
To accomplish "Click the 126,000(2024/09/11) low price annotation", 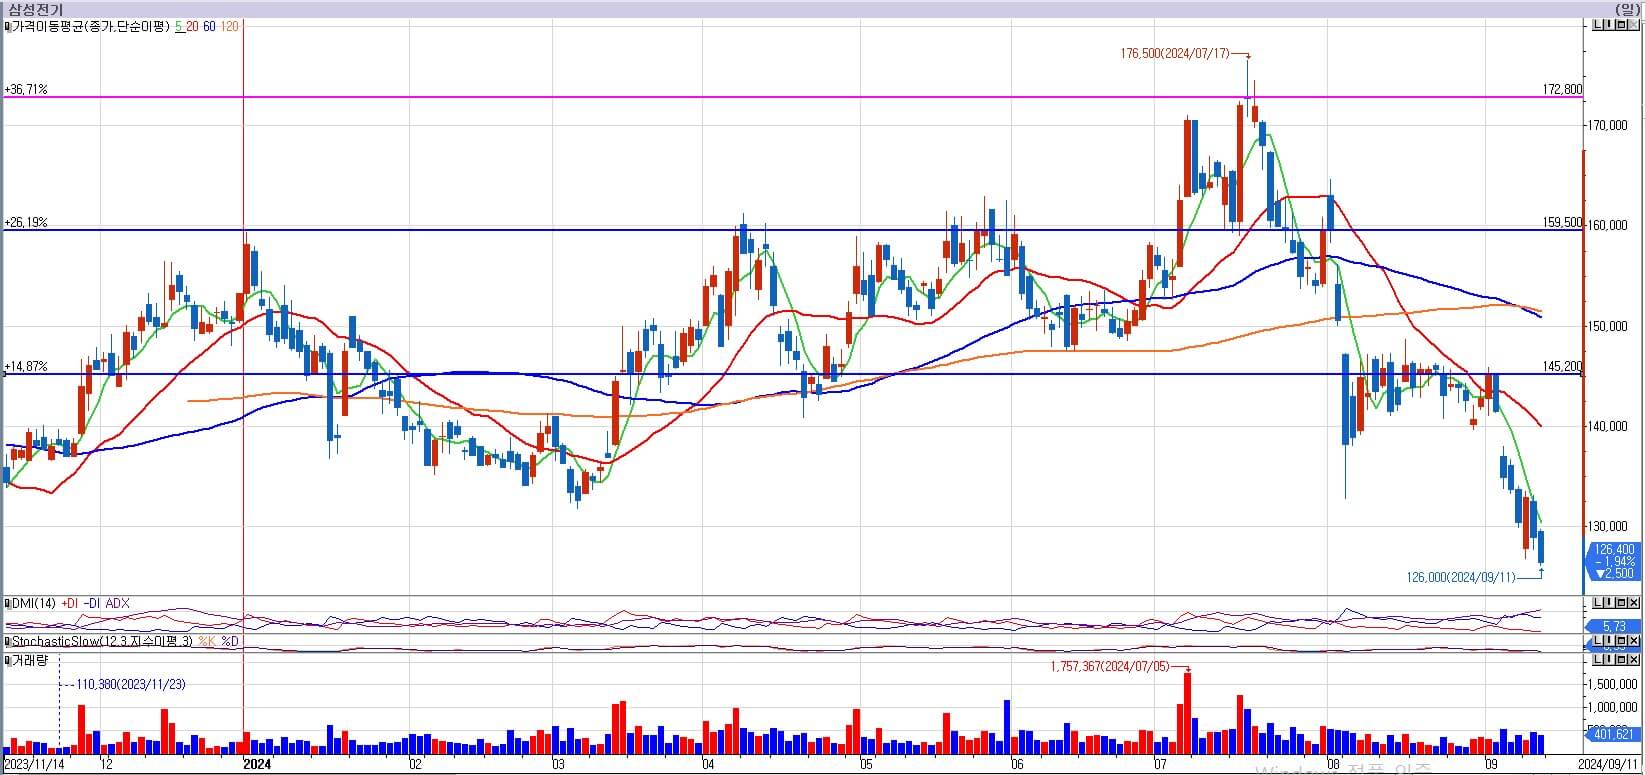I will [1461, 577].
